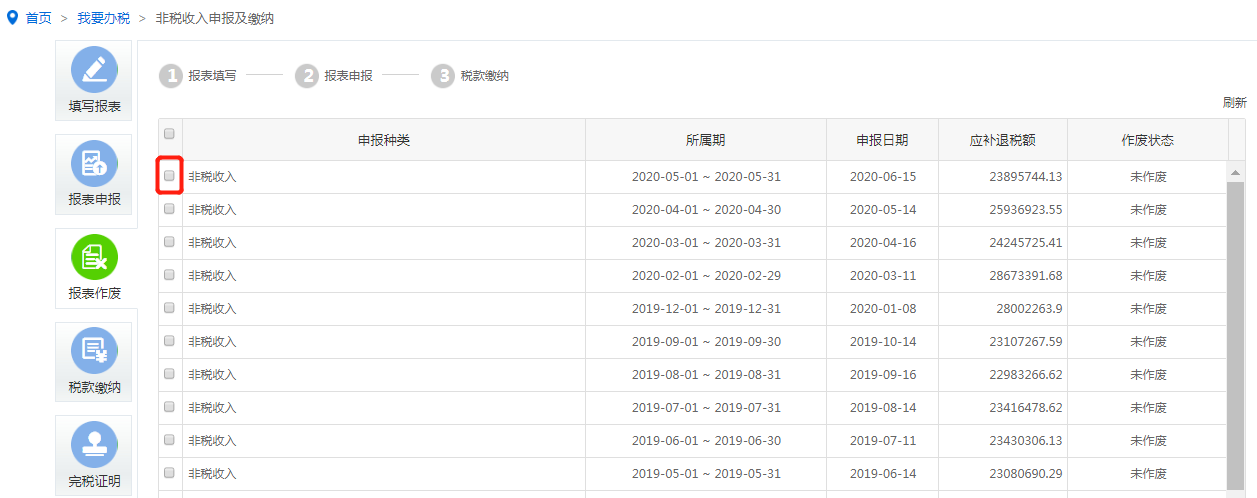This screenshot has width=1257, height=498.
Task: Go to 首页 in the breadcrumb
Action: click(38, 18)
